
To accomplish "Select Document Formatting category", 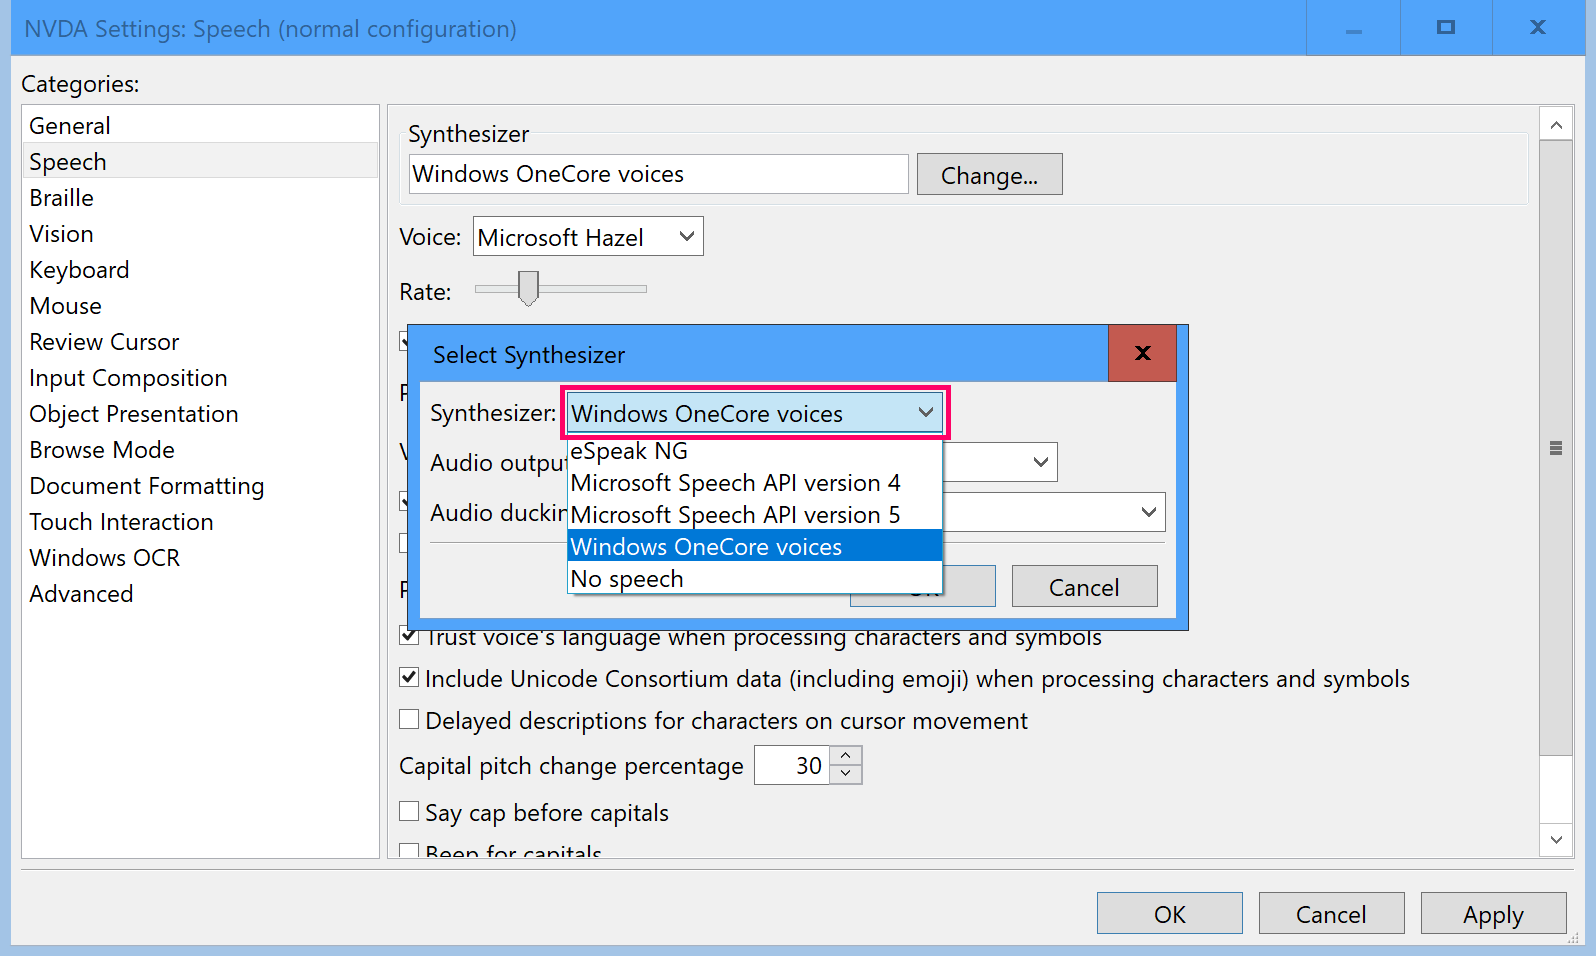I will [200, 485].
